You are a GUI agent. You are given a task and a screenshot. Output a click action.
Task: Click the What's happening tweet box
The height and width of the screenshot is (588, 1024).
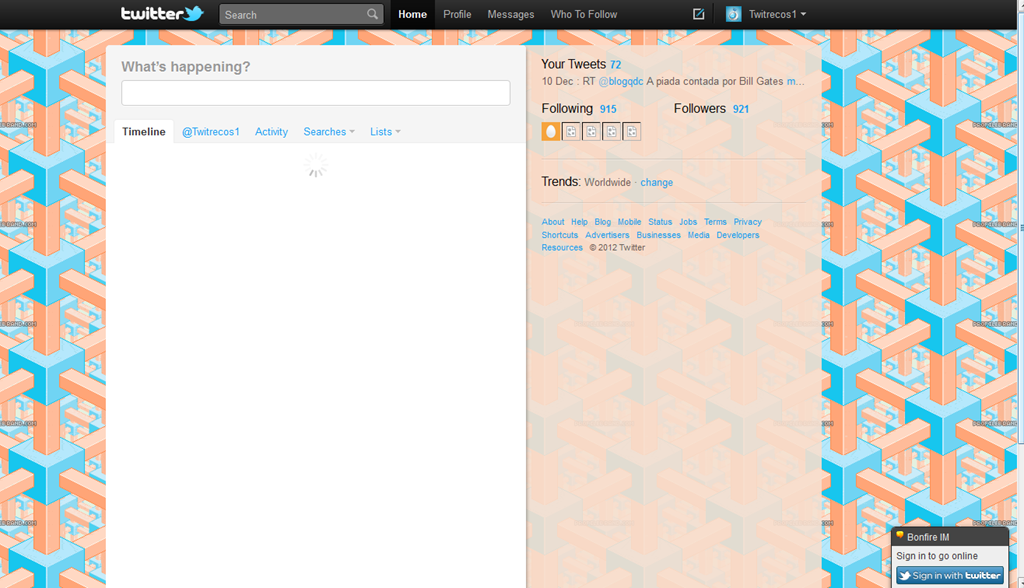315,93
